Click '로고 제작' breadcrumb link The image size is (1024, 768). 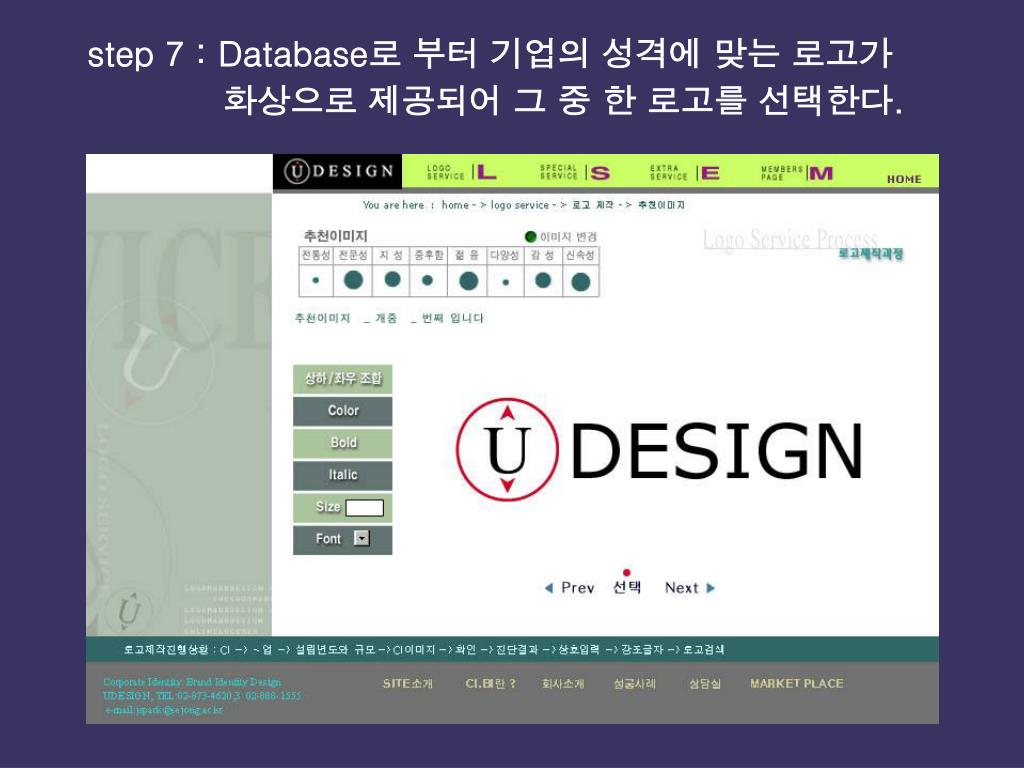(x=593, y=205)
